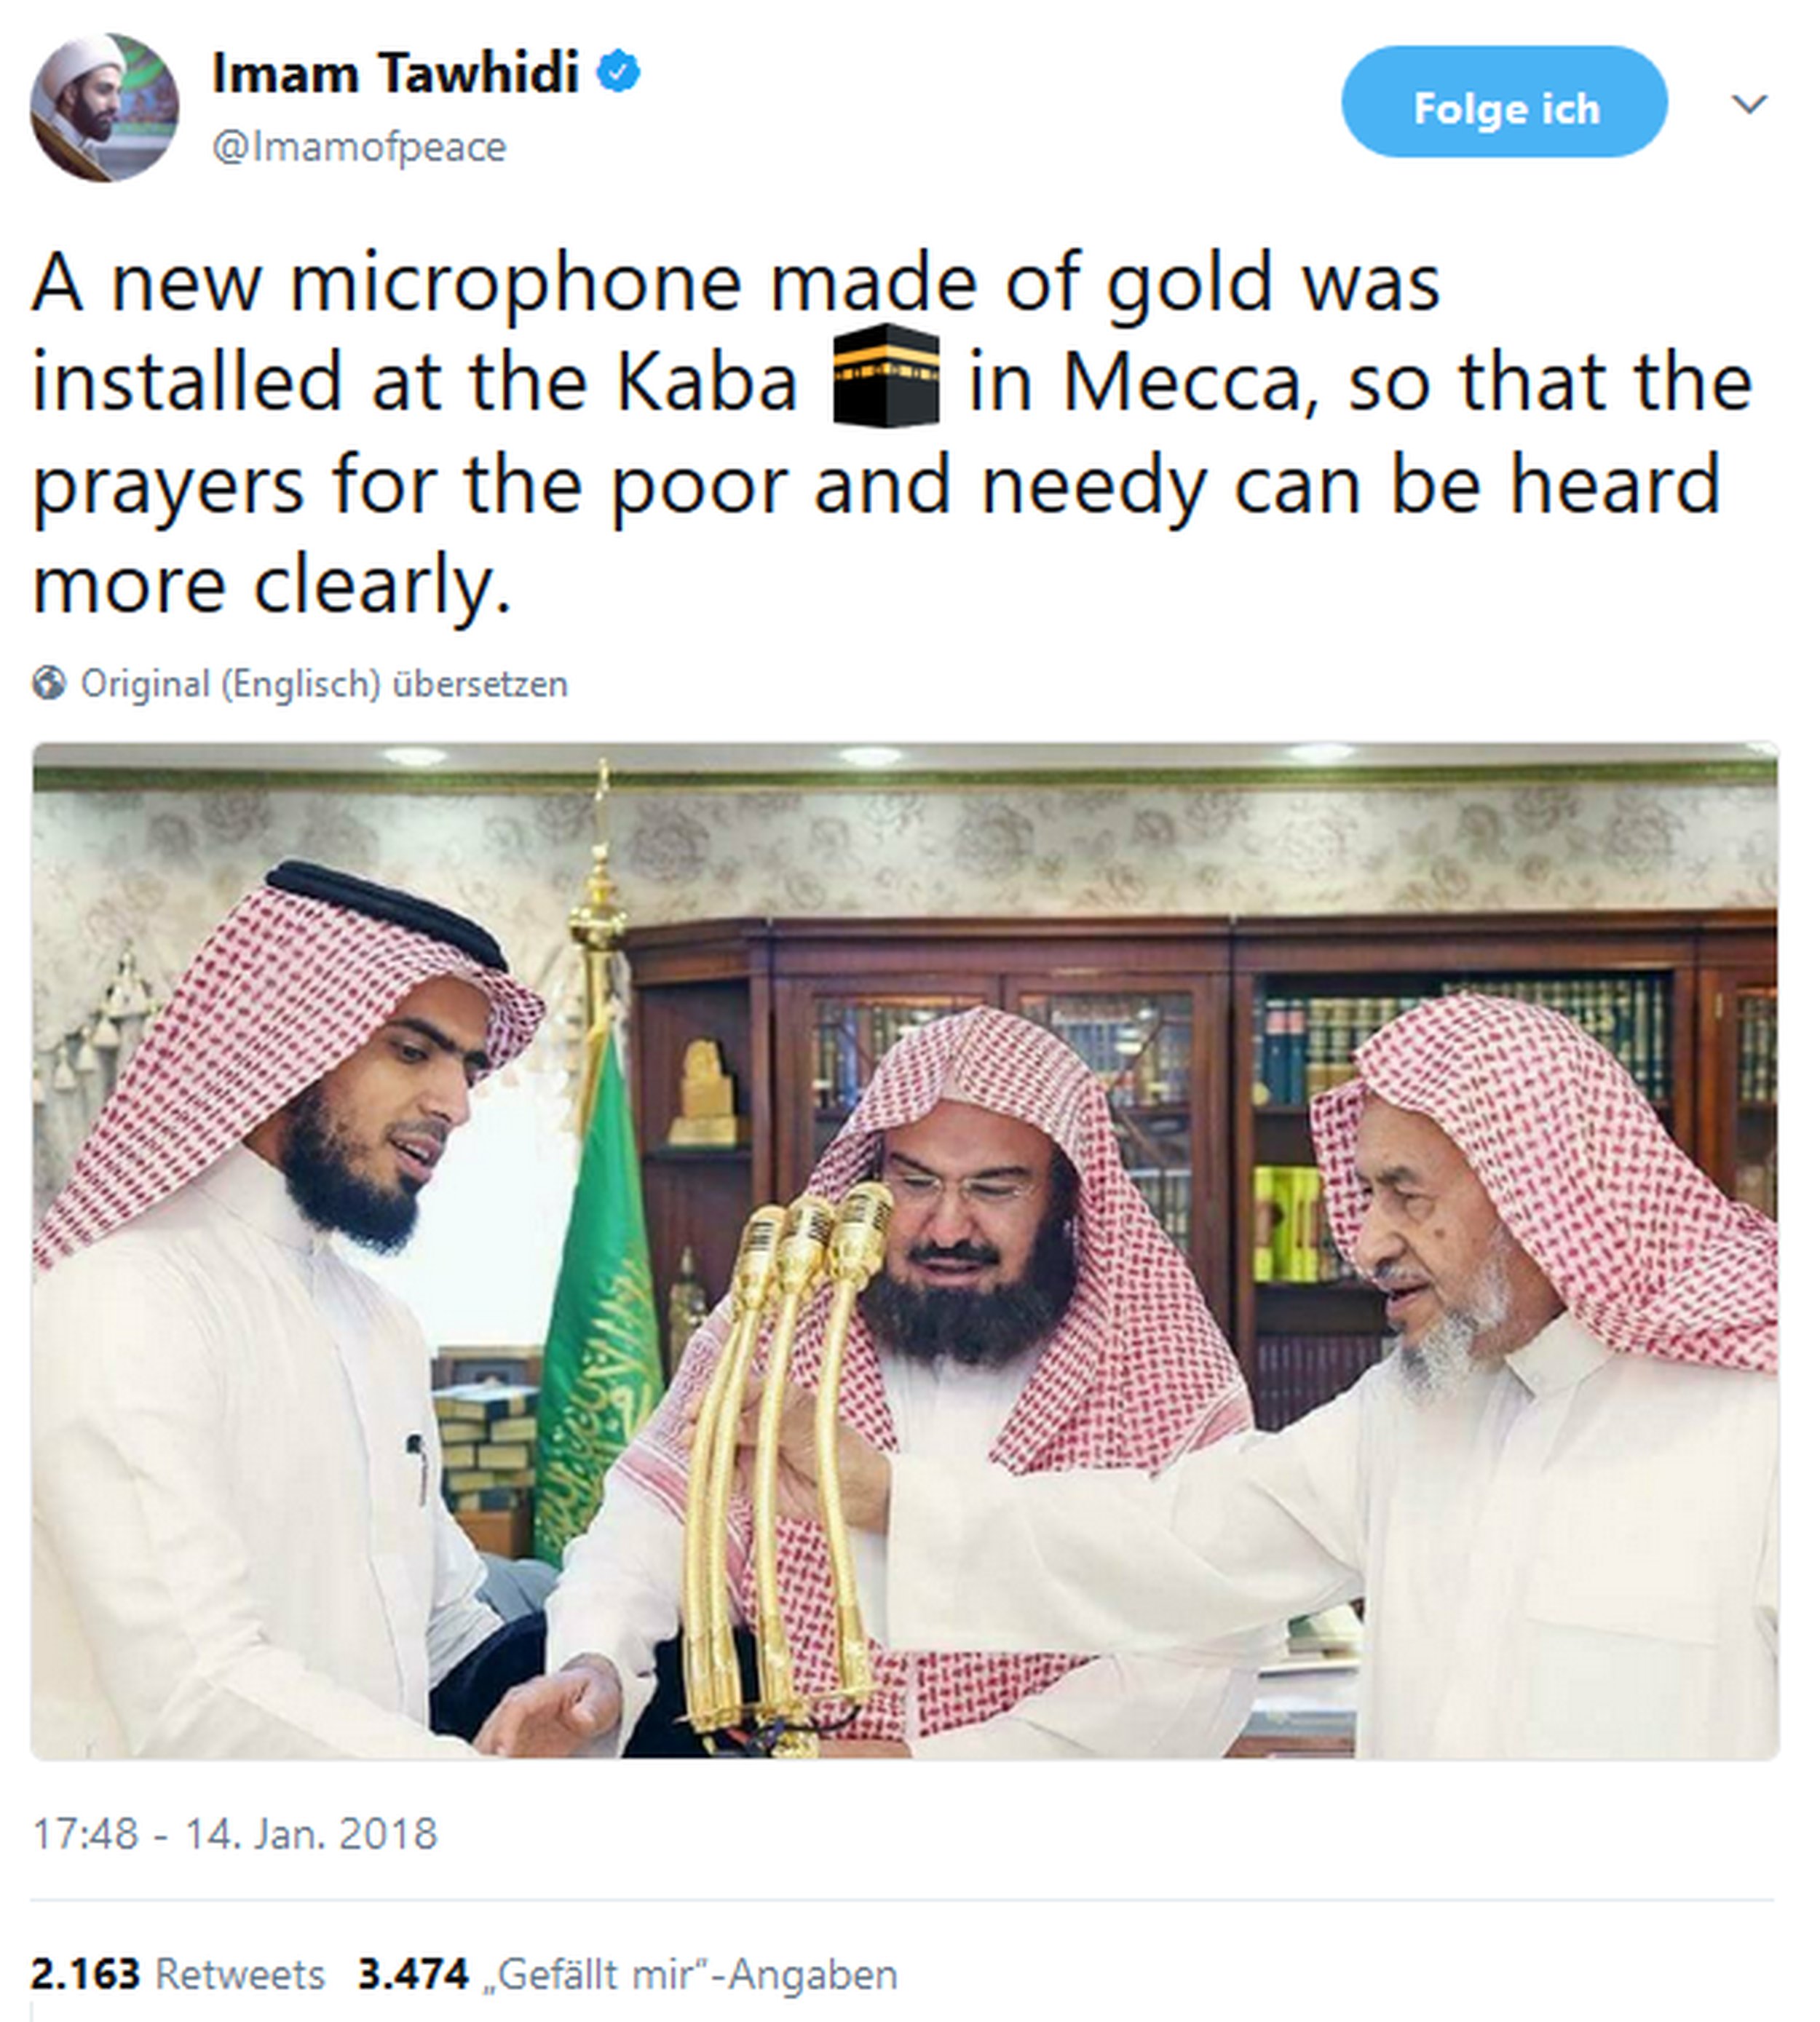Viewport: 1820px width, 2022px height.
Task: Open Imam Tawhidi's profile avatar
Action: click(104, 107)
